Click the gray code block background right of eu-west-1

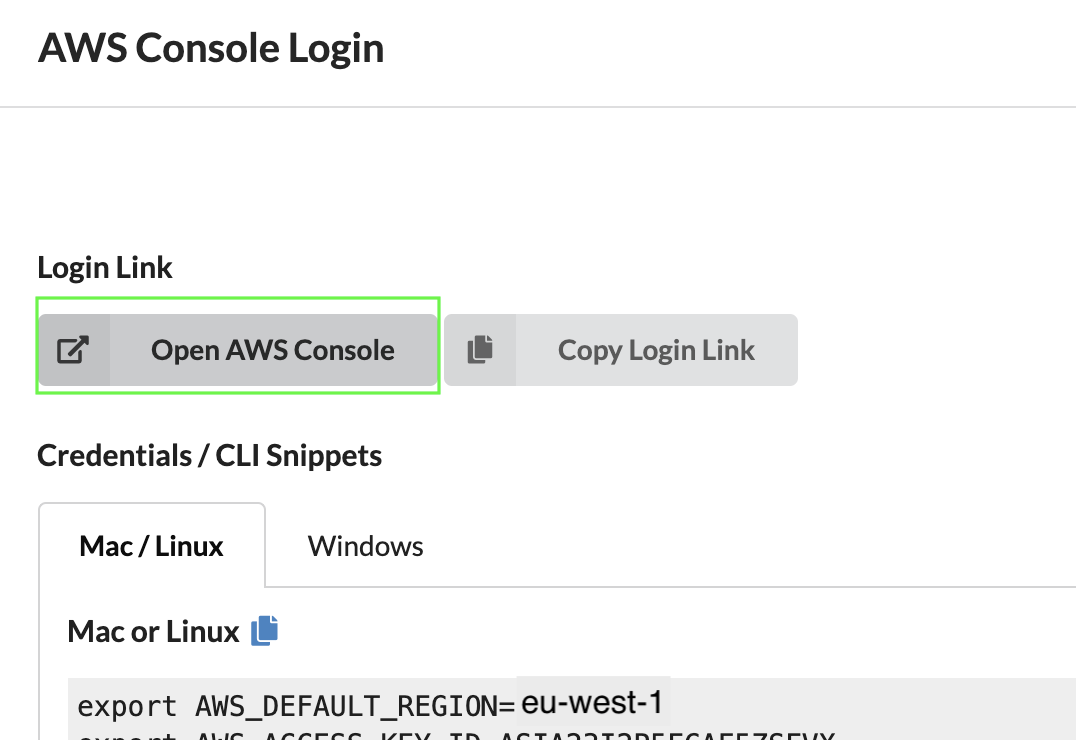coord(872,704)
